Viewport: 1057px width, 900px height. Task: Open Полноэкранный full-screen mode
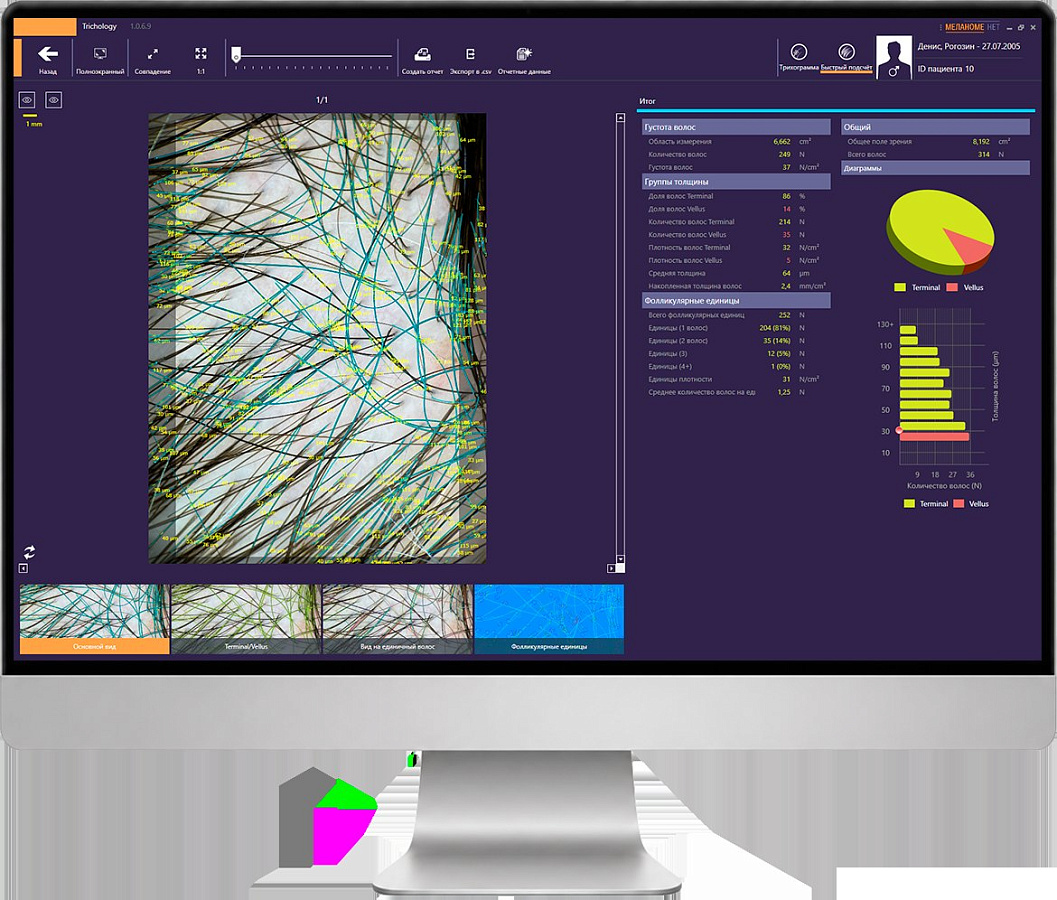tap(100, 59)
